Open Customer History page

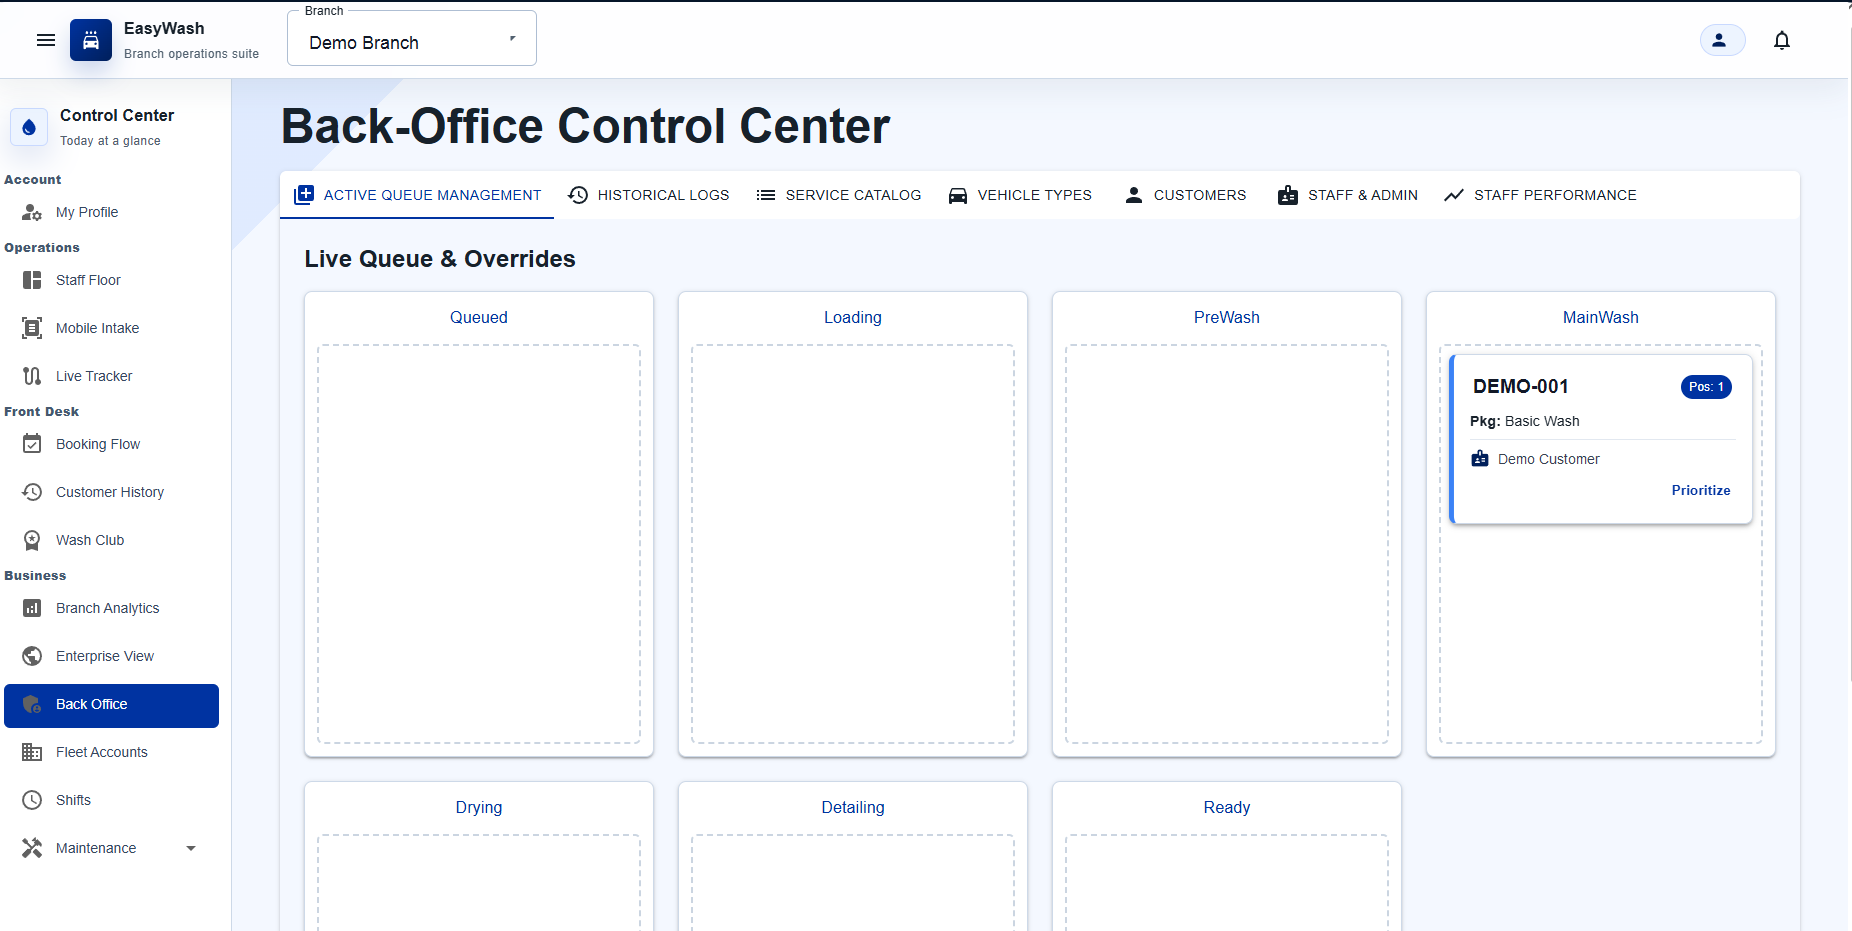111,492
